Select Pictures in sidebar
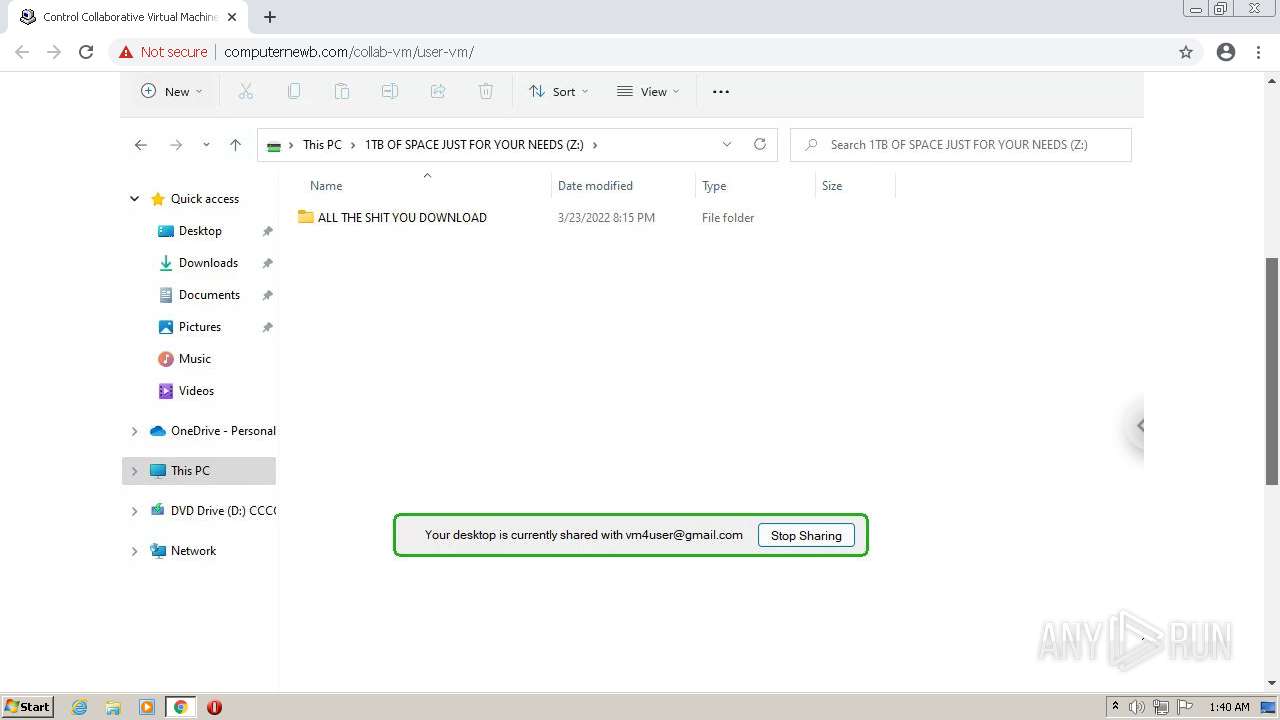1280x720 pixels. point(200,327)
